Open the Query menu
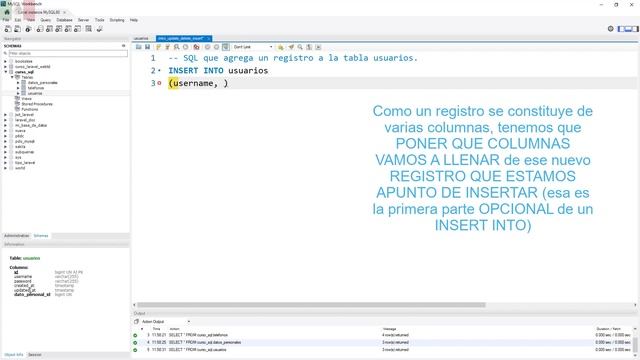 click(x=46, y=20)
